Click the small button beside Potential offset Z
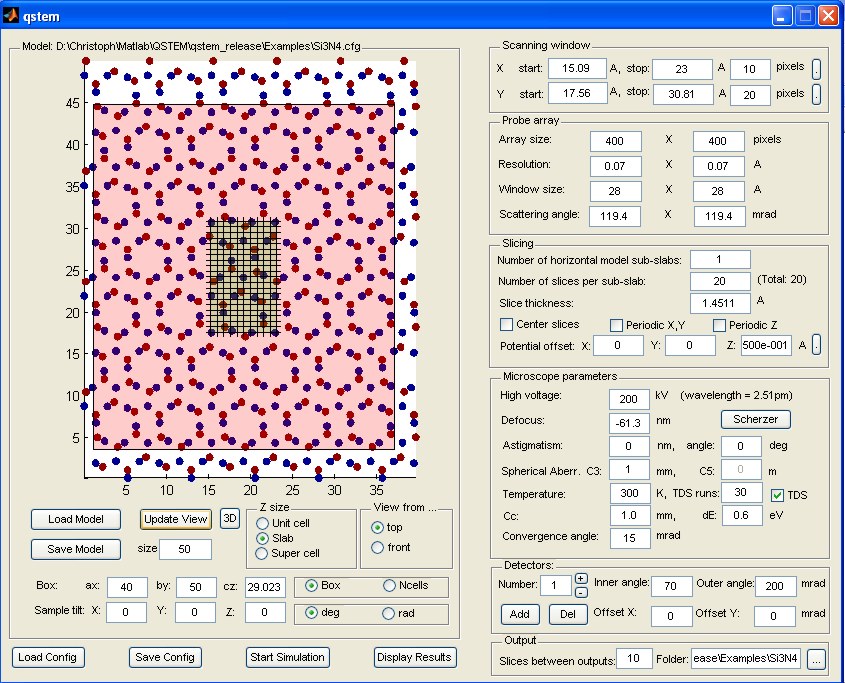 (x=817, y=345)
